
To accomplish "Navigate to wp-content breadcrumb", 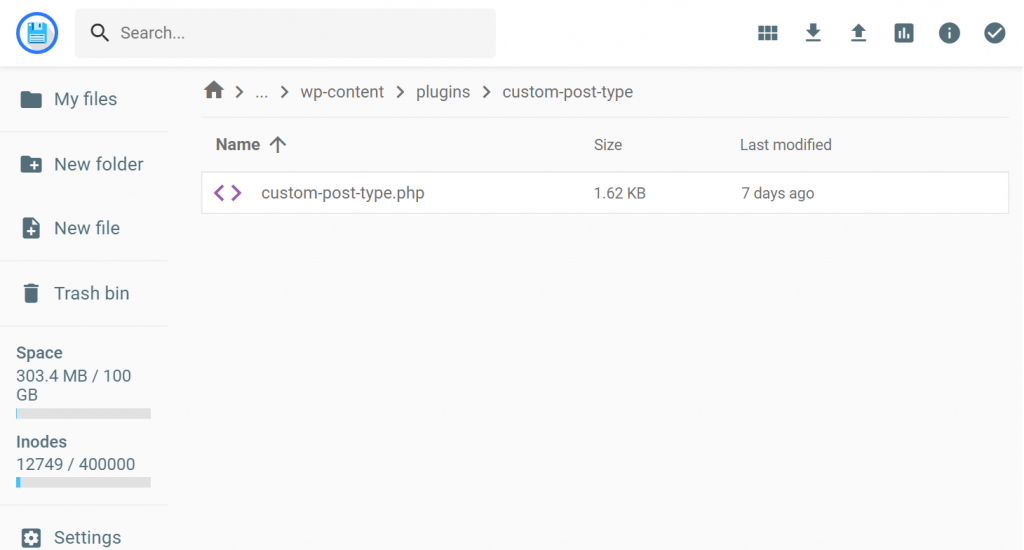I will tap(342, 92).
